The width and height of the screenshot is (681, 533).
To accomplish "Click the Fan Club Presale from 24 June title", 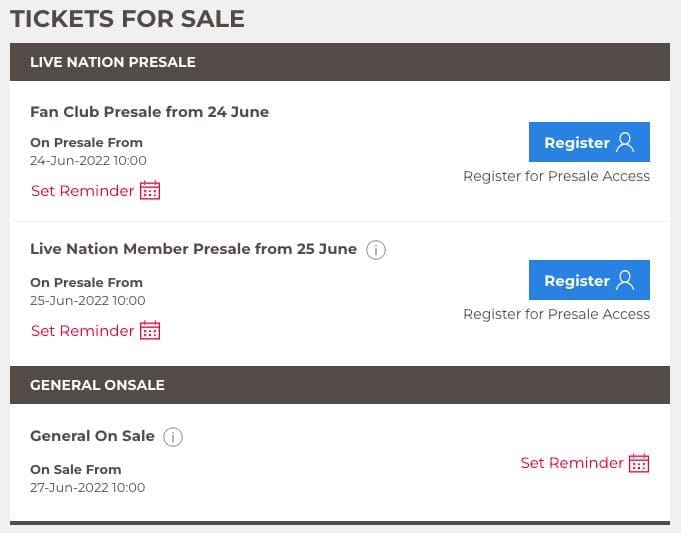I will [x=149, y=112].
